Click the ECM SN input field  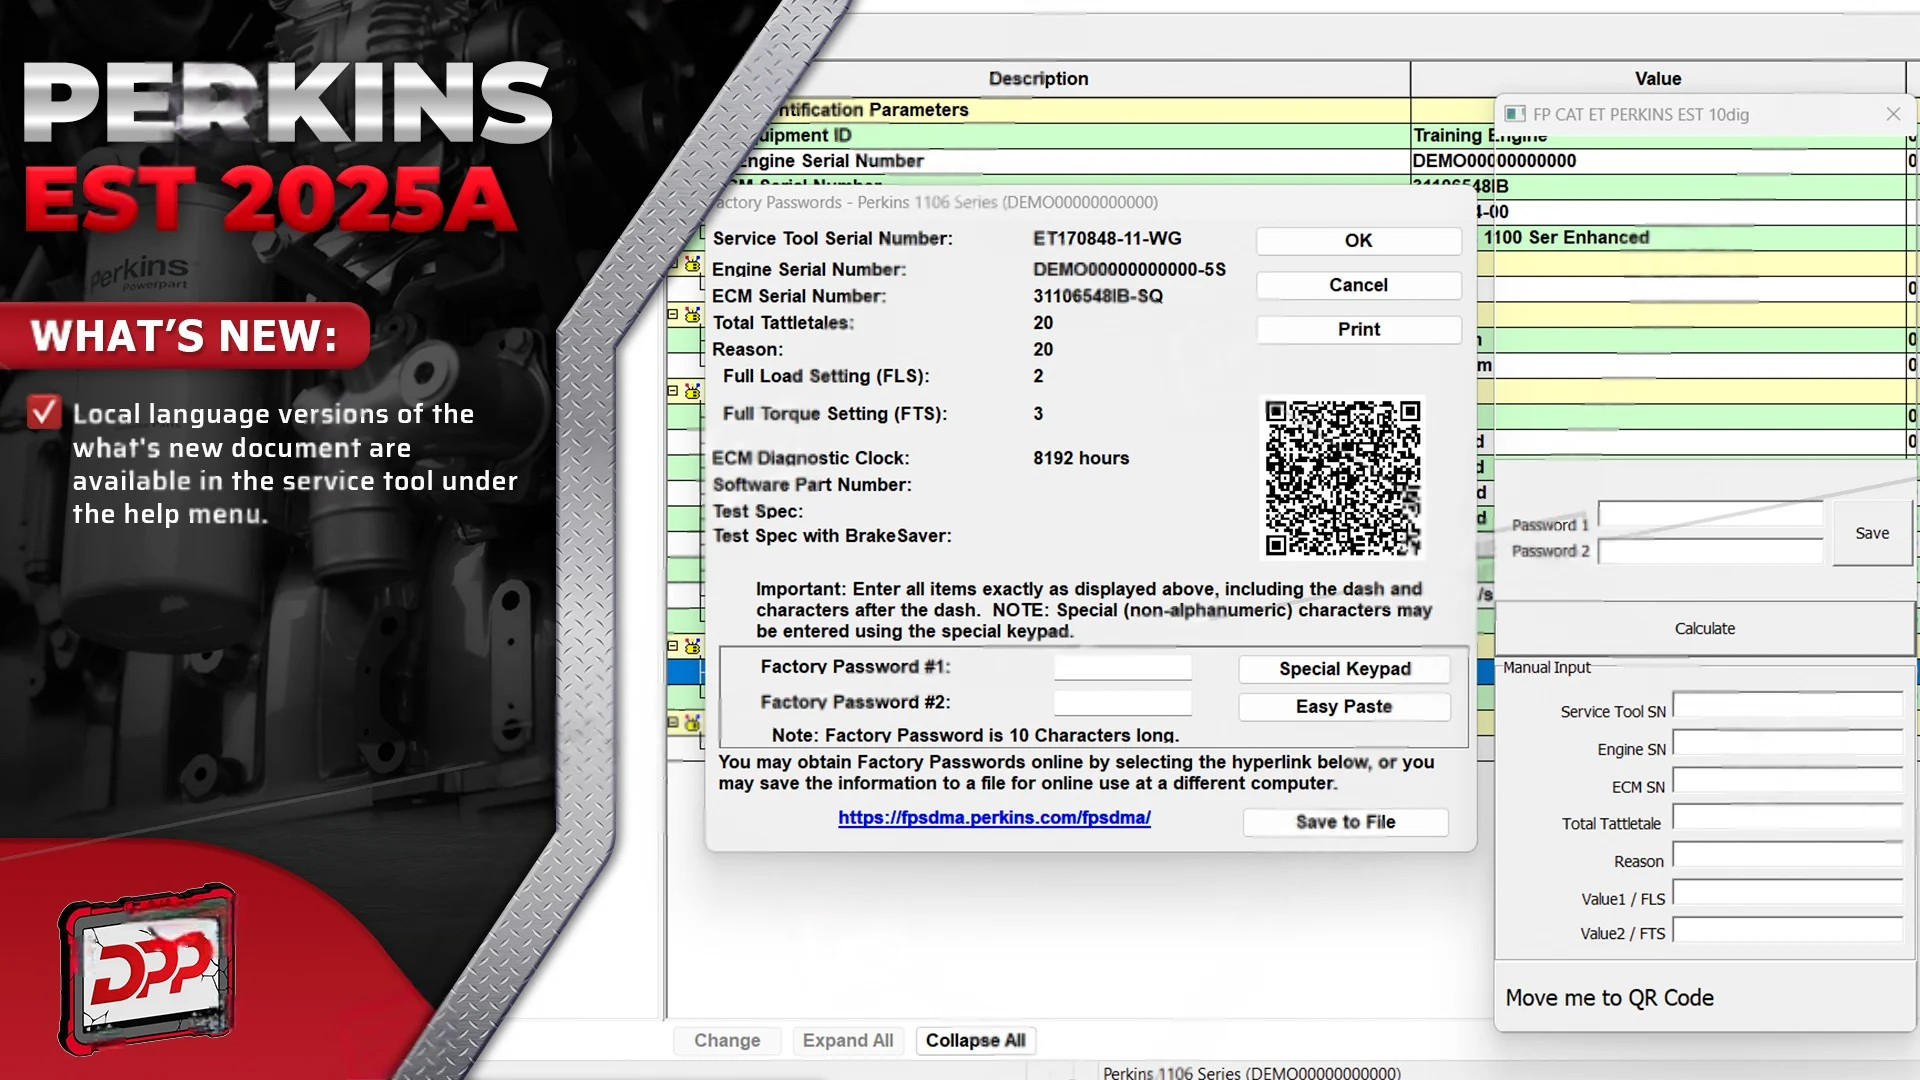point(1788,781)
